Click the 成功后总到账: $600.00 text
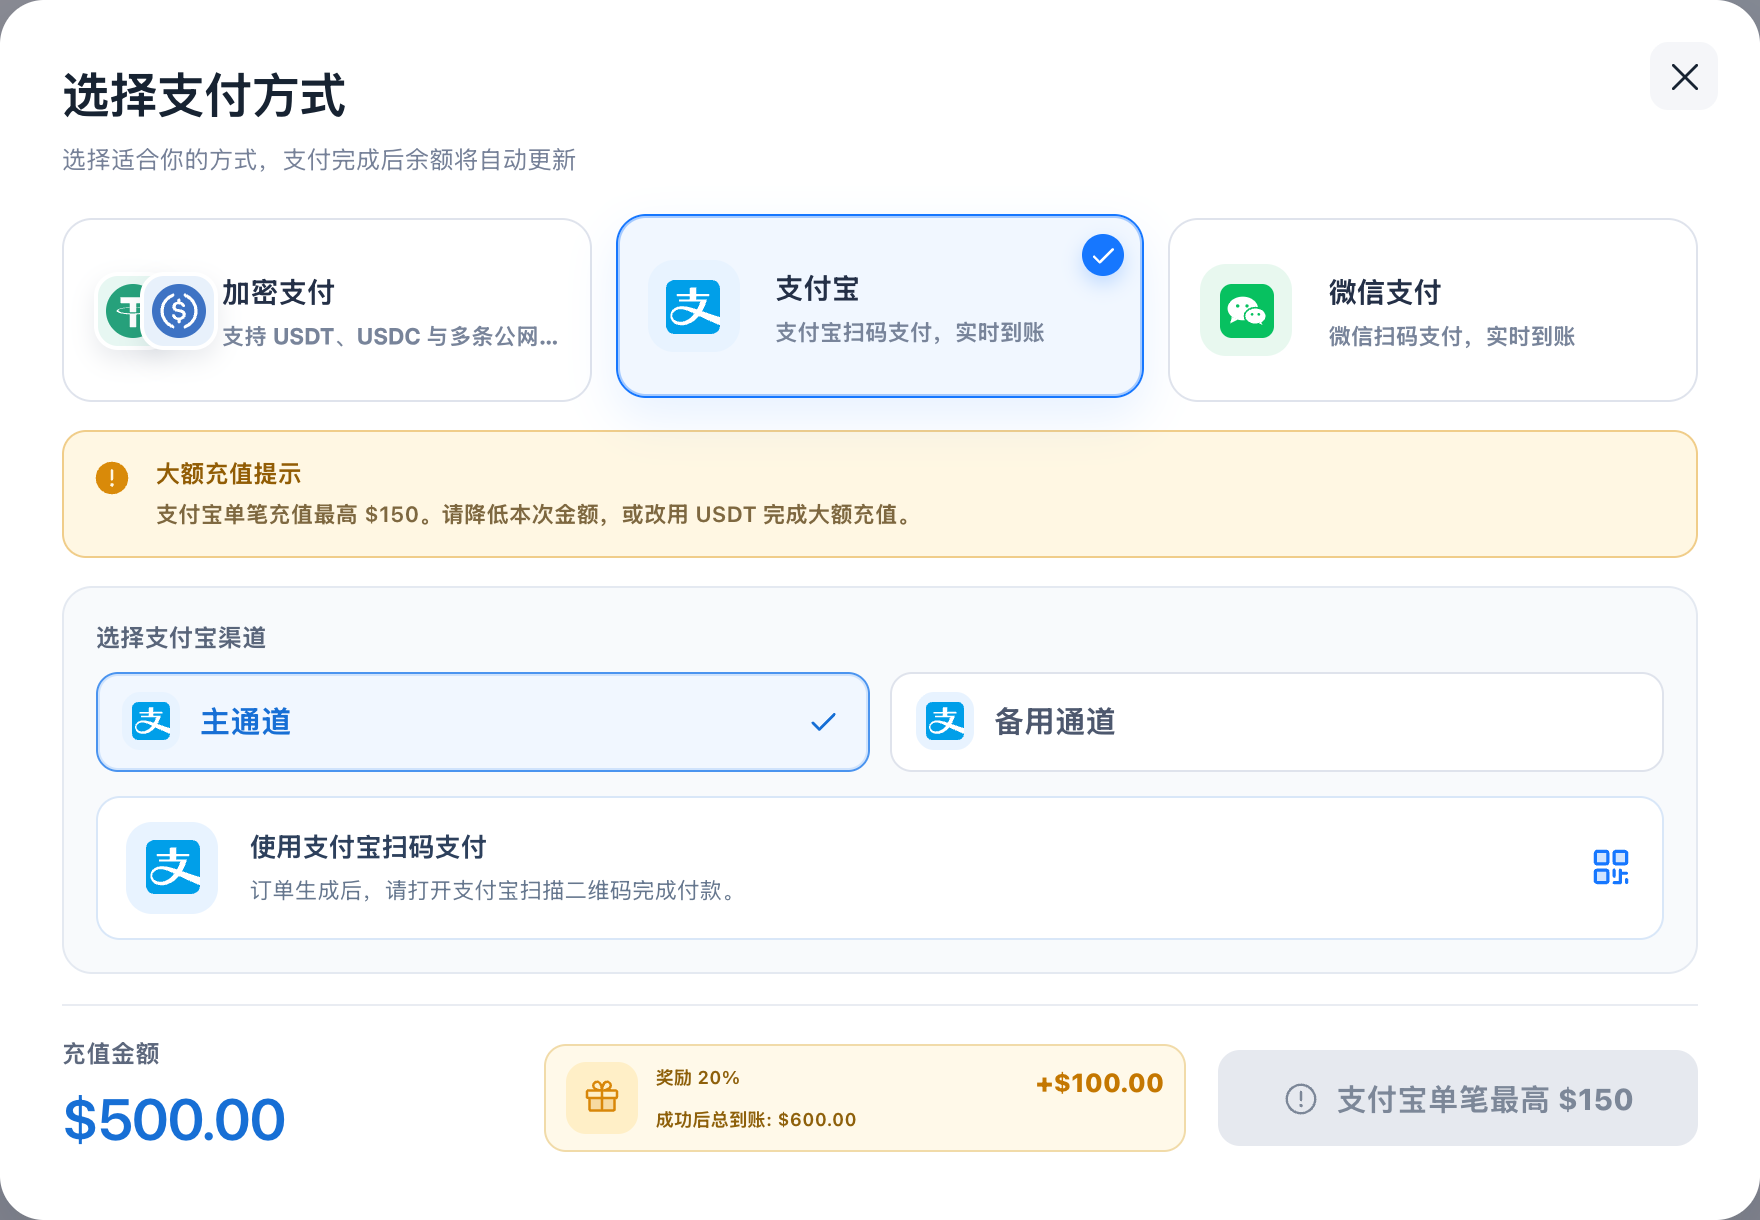This screenshot has width=1760, height=1220. coord(756,1120)
